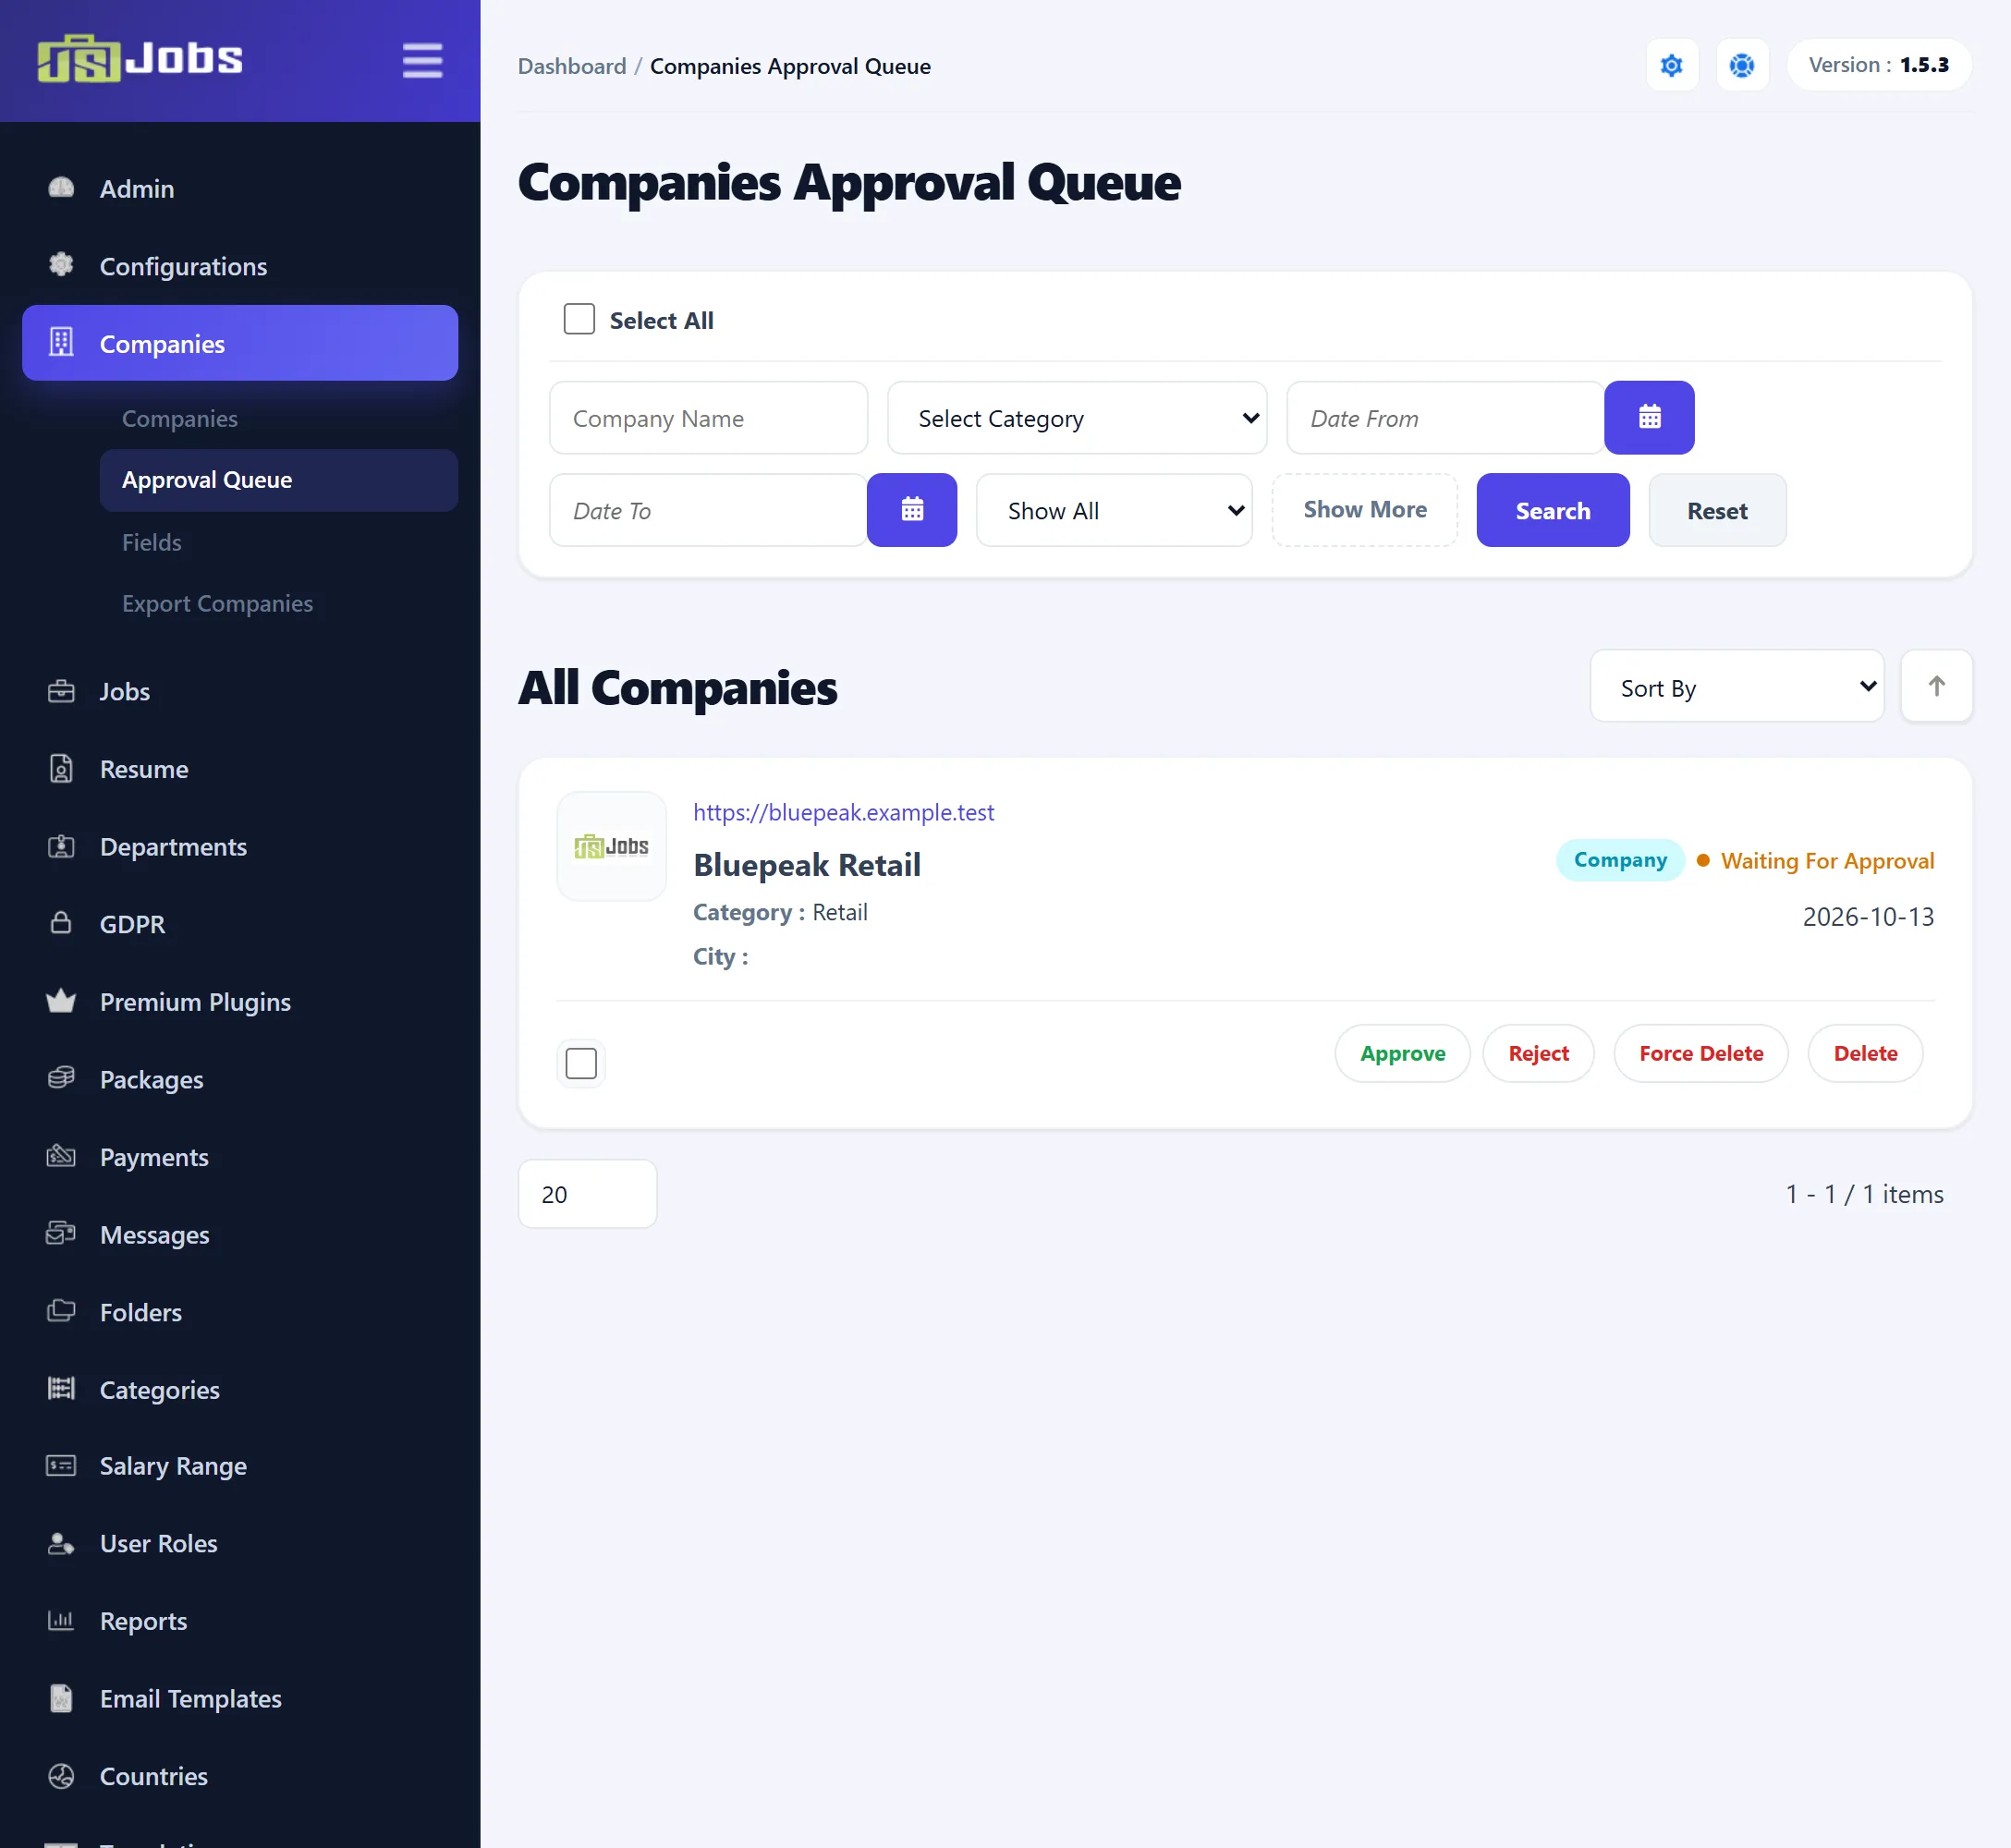Reject Bluepeak Retail company
The image size is (2011, 1848).
1537,1053
